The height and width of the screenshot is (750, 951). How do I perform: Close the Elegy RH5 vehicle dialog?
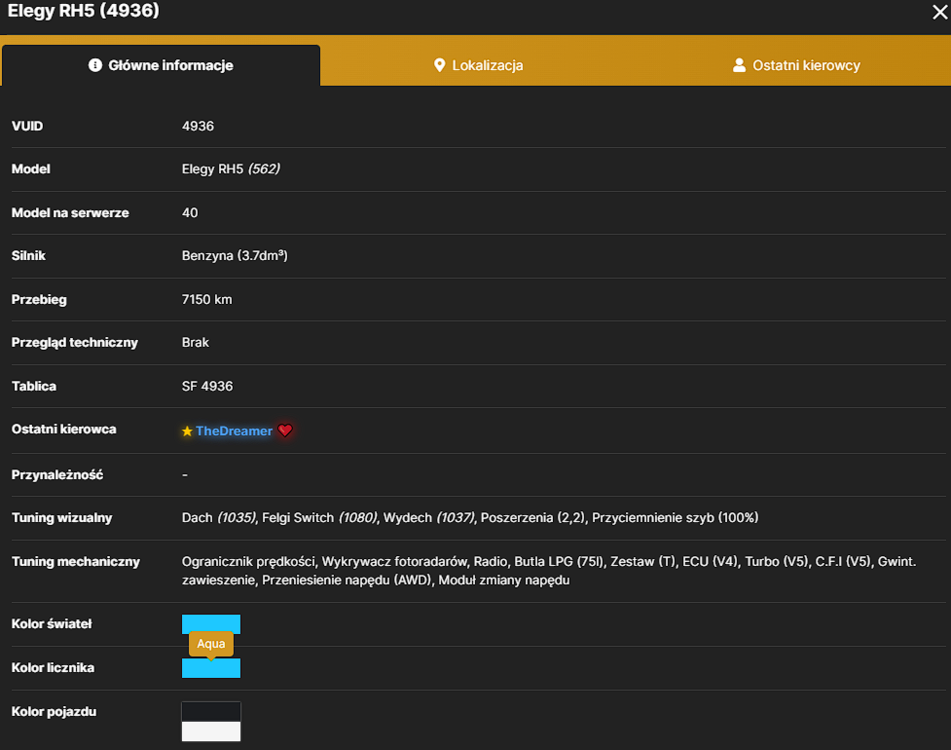939,12
